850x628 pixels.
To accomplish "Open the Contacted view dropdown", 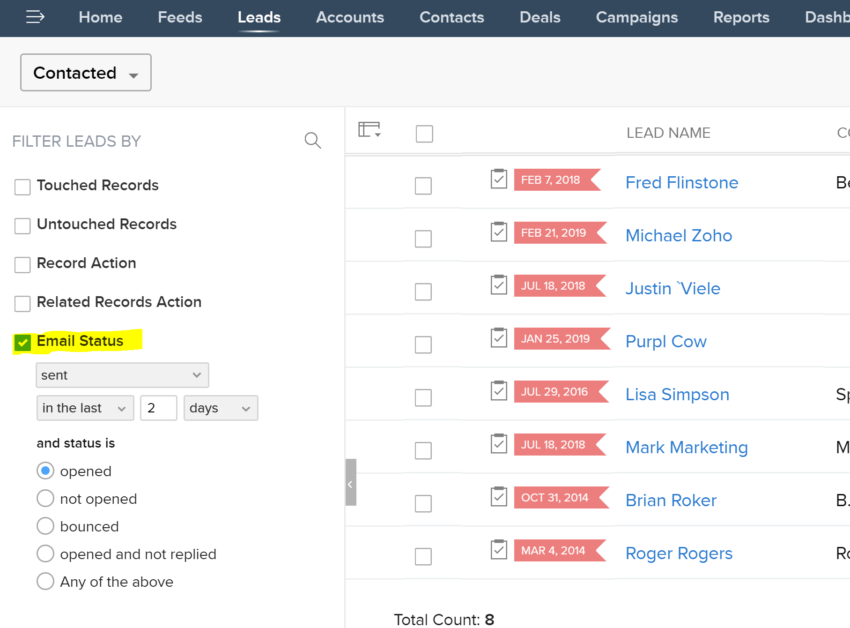I will (85, 72).
